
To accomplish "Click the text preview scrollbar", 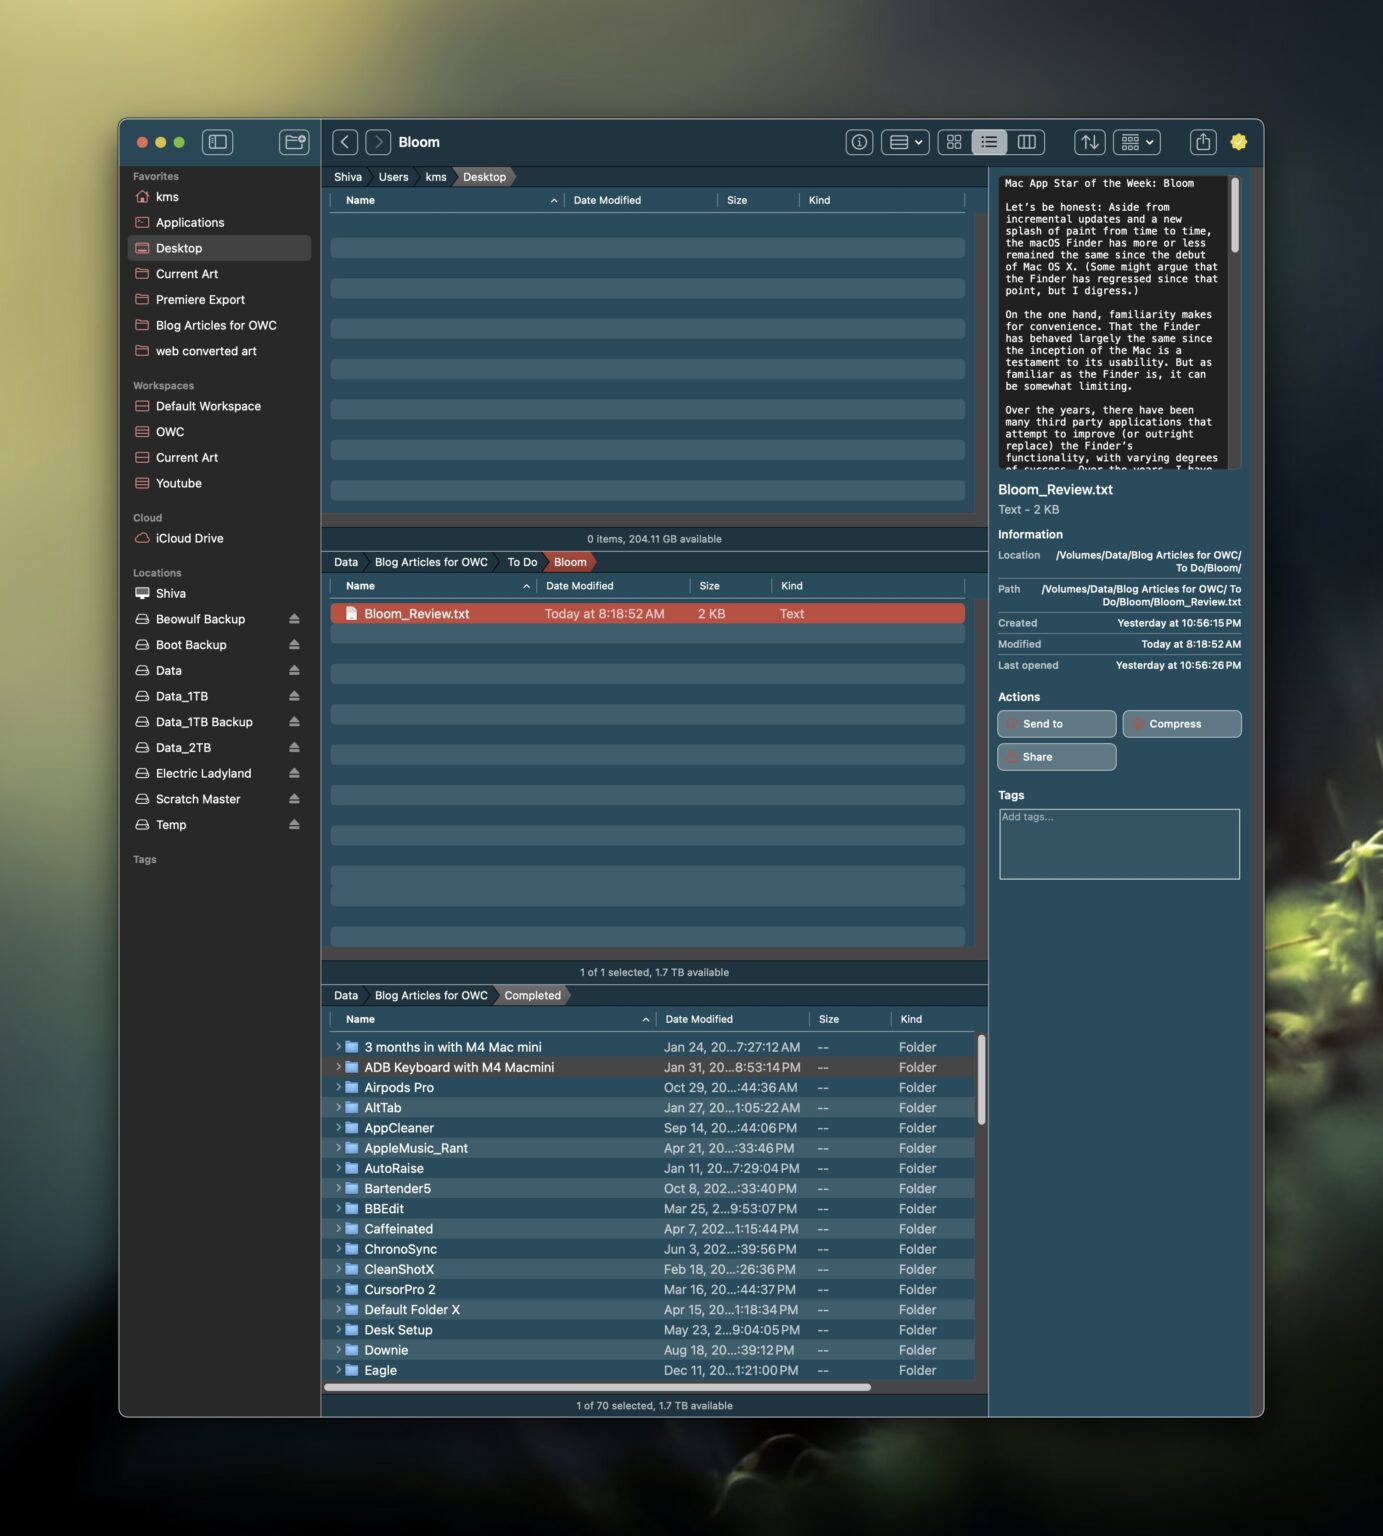I will tap(1235, 215).
